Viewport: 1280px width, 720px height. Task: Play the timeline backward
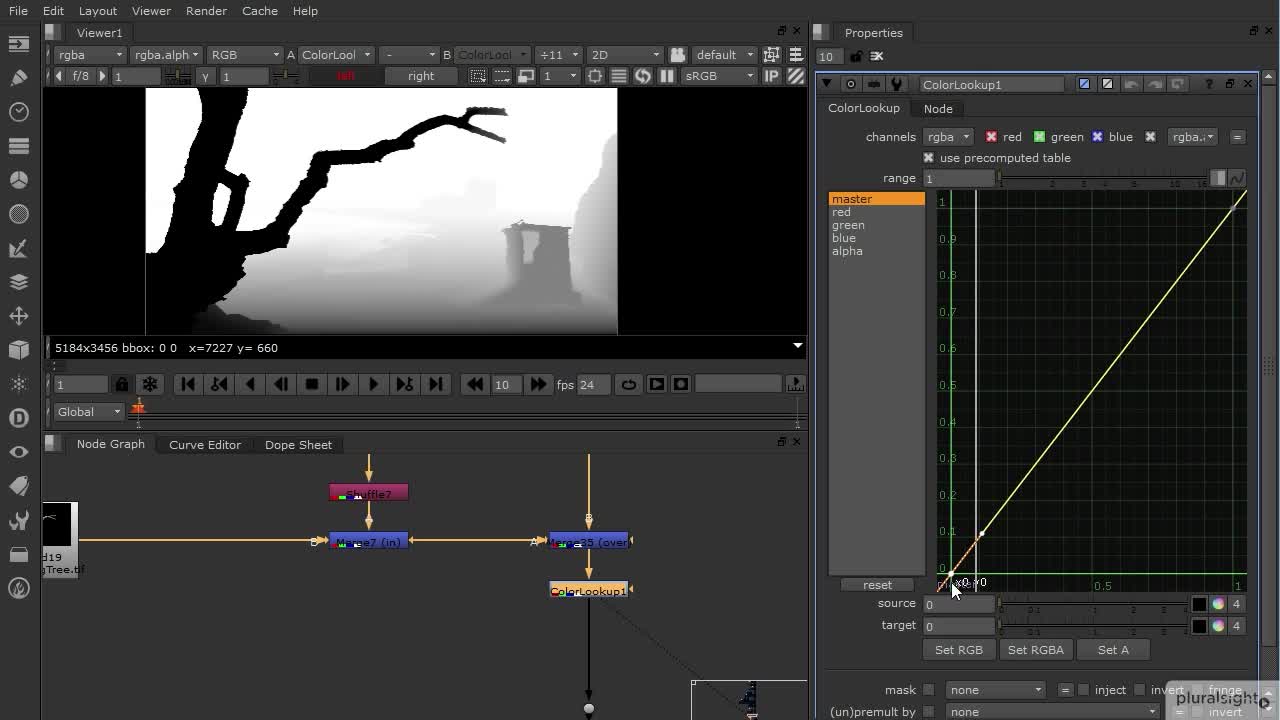pos(249,384)
